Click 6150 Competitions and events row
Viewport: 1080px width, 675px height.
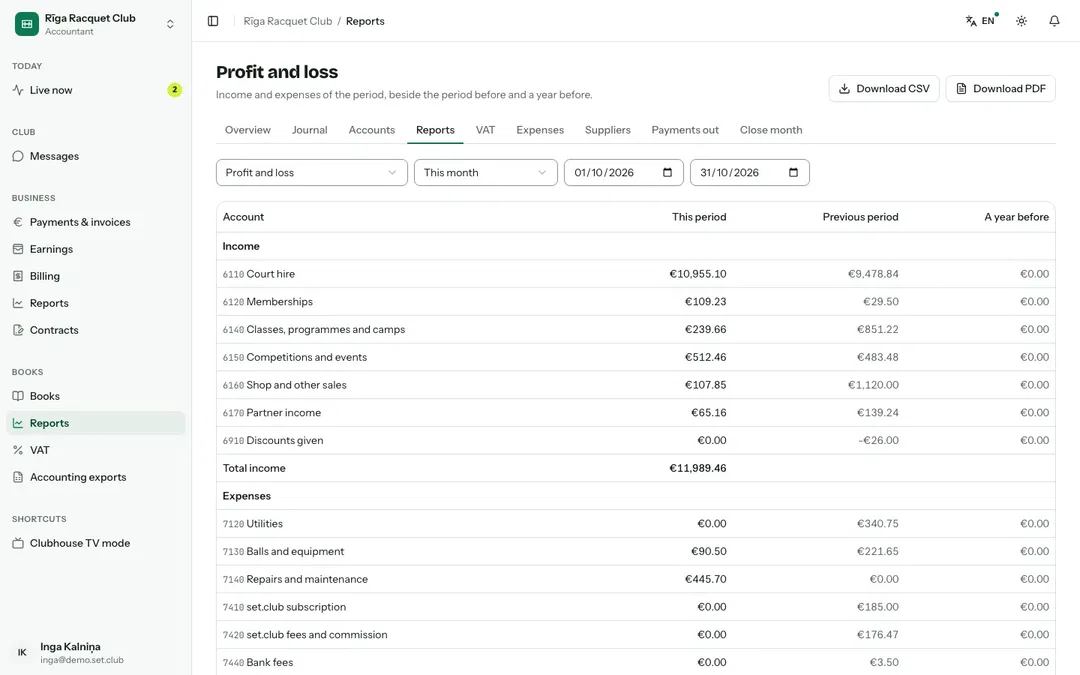pyautogui.click(x=636, y=357)
